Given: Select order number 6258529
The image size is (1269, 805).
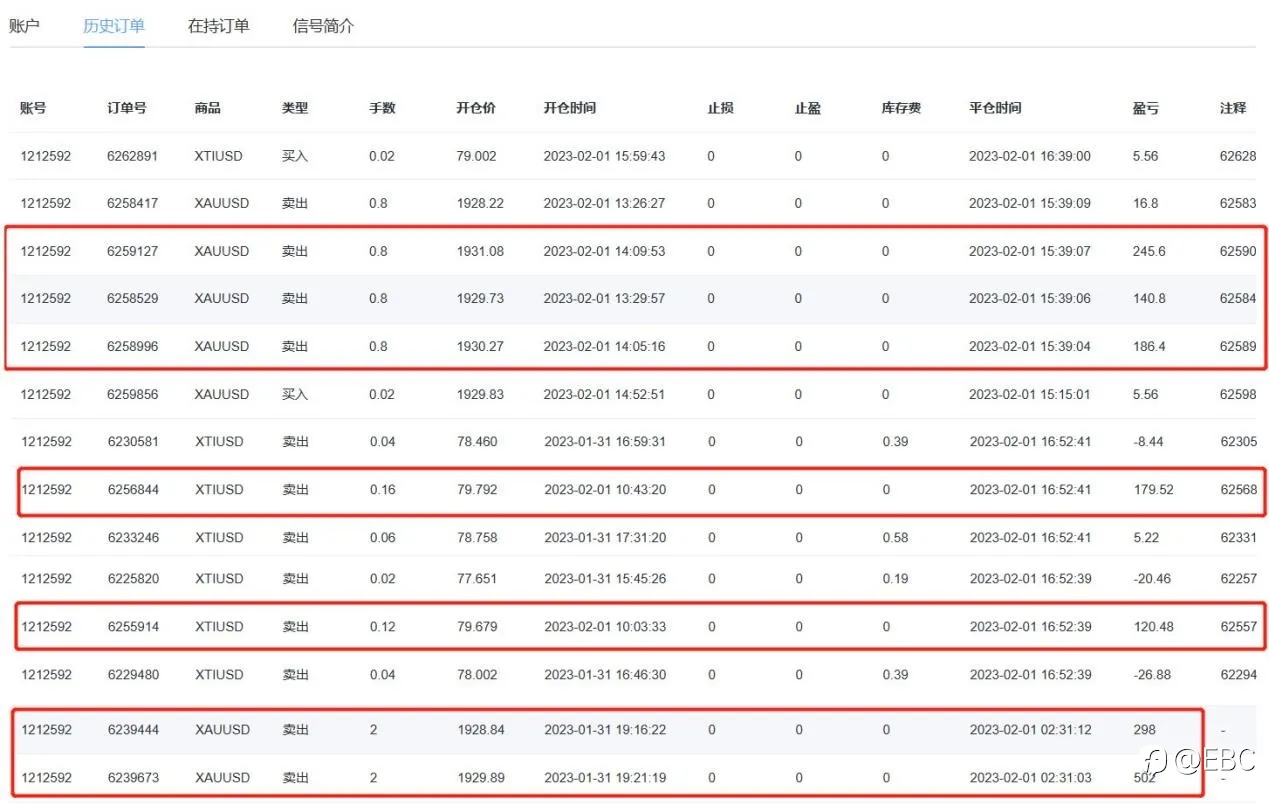Looking at the screenshot, I should pos(133,298).
